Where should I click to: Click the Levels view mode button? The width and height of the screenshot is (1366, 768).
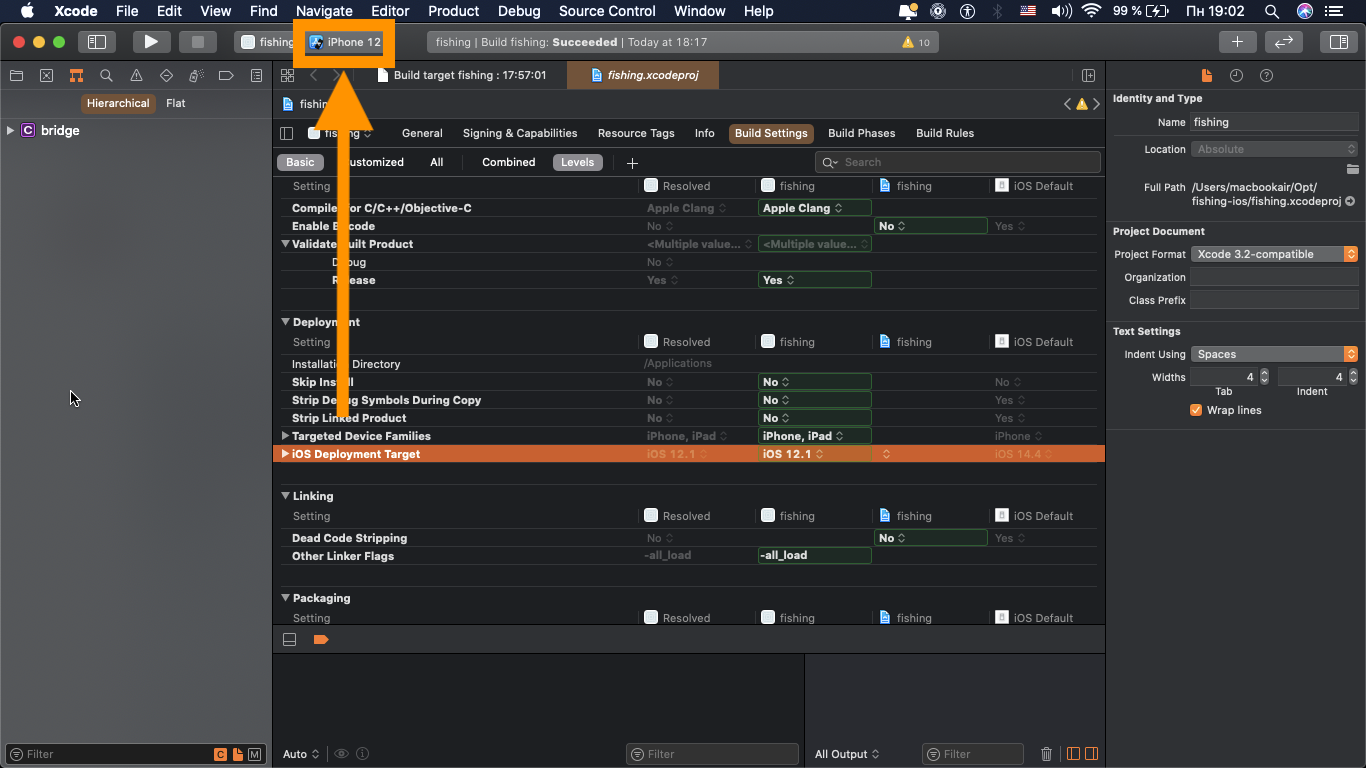click(577, 161)
